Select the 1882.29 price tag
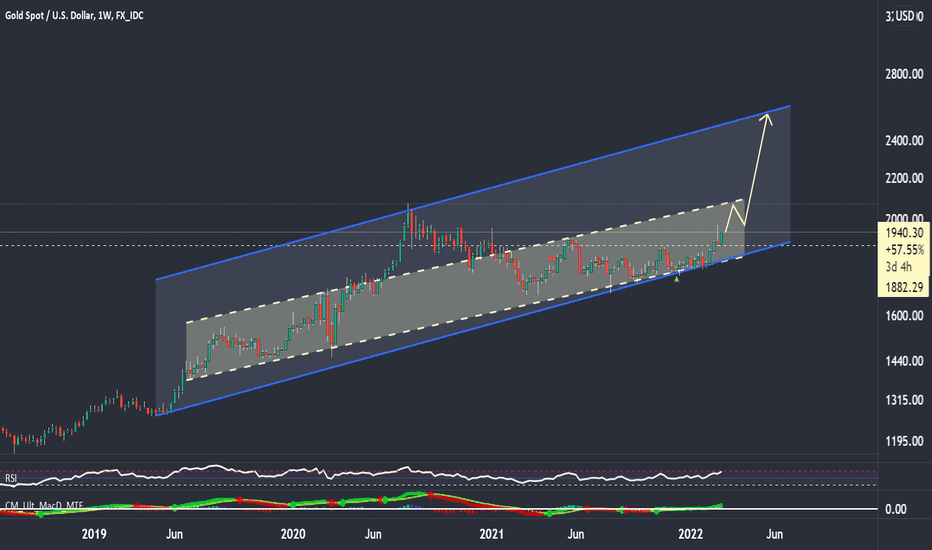 tap(904, 288)
